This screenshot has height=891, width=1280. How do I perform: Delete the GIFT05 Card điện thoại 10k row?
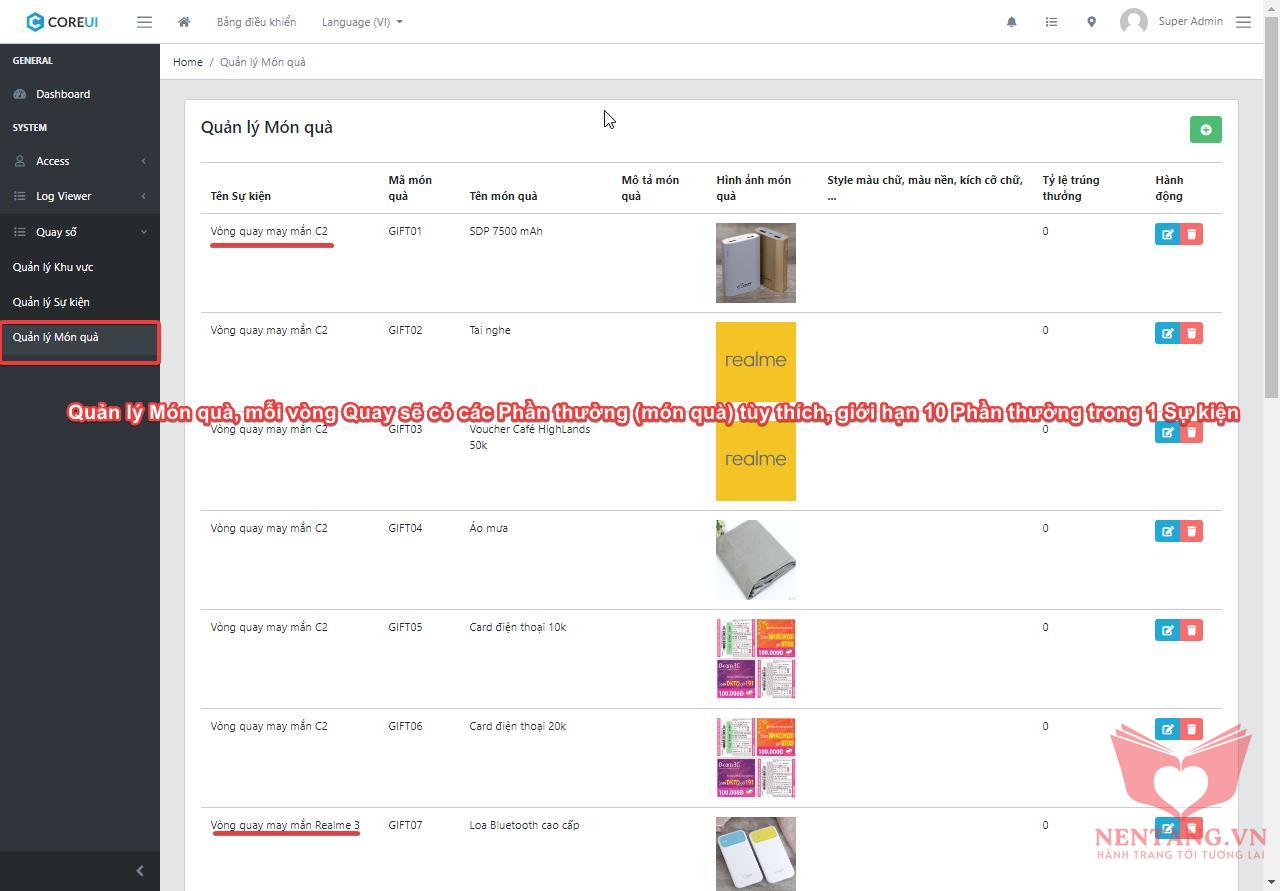click(1191, 630)
